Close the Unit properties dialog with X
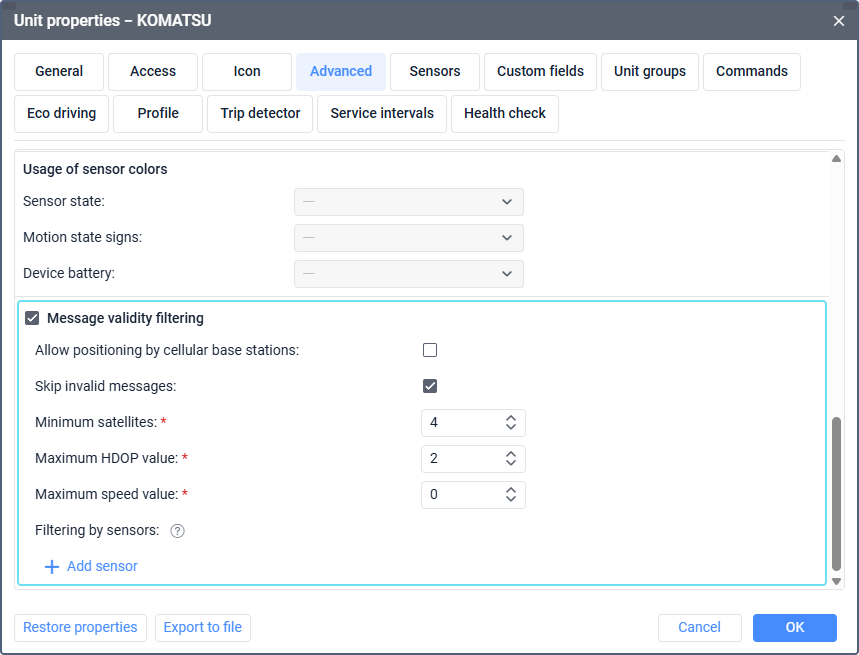Viewport: 859px width, 655px height. tap(839, 20)
